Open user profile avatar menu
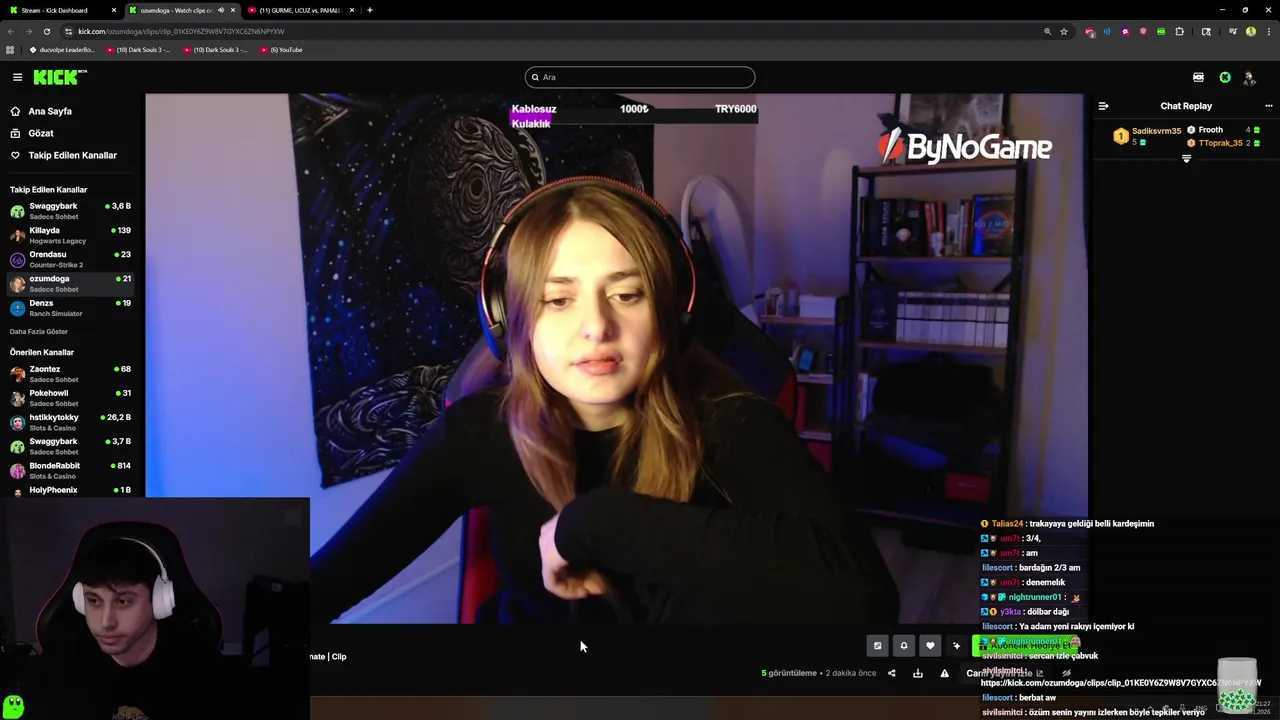Viewport: 1280px width, 720px height. click(x=1249, y=77)
